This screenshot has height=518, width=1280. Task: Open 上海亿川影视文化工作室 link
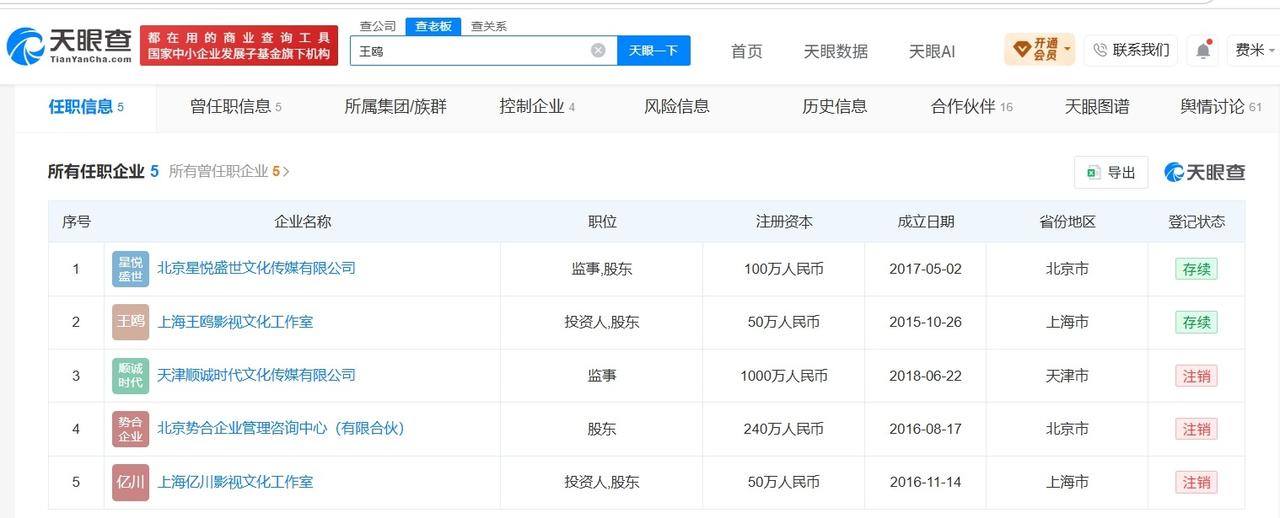coord(235,482)
